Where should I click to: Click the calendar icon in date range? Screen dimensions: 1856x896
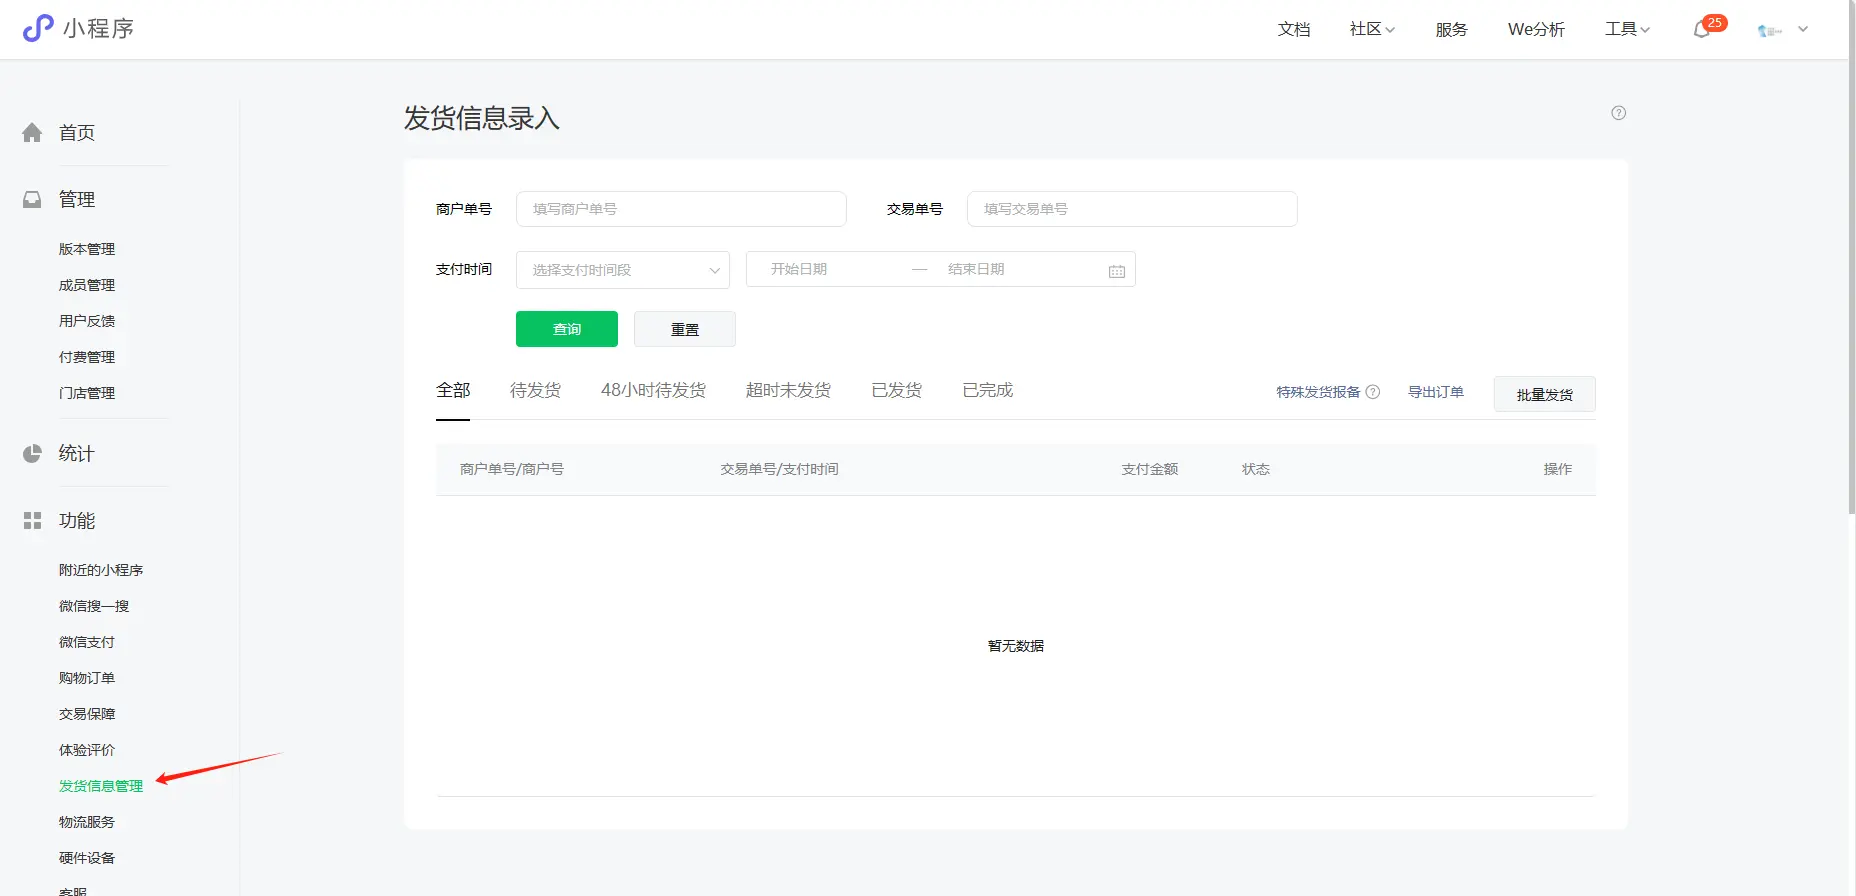1117,271
